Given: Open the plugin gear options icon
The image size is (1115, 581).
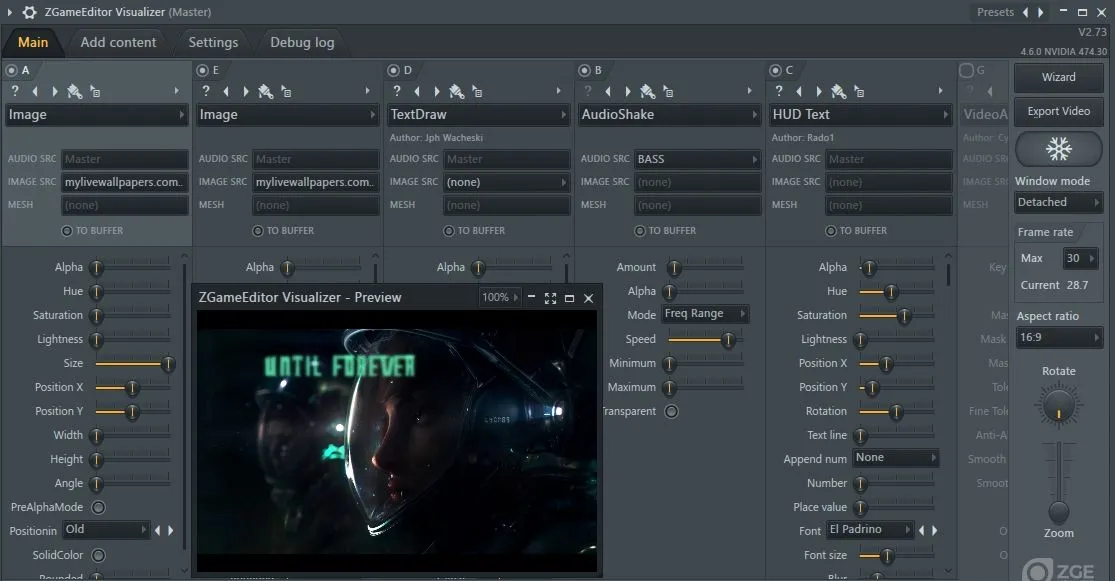Looking at the screenshot, I should [29, 12].
